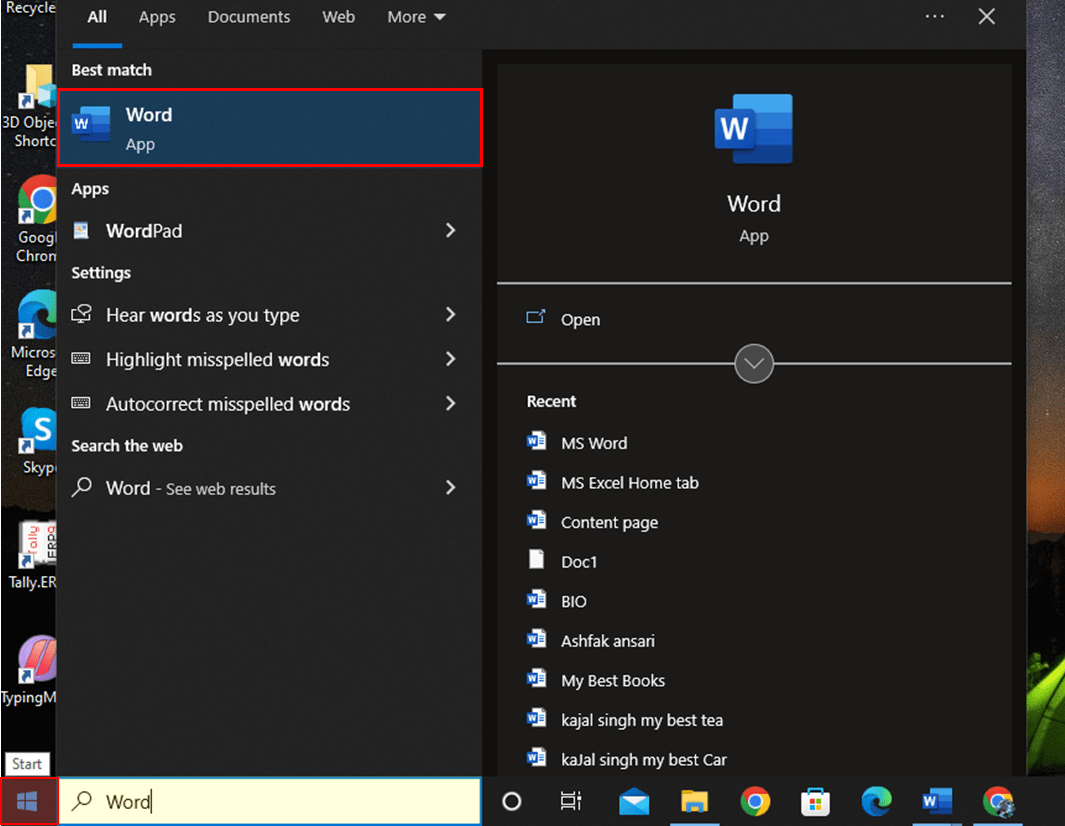Open MS Excel Home tab recent file

coord(628,482)
